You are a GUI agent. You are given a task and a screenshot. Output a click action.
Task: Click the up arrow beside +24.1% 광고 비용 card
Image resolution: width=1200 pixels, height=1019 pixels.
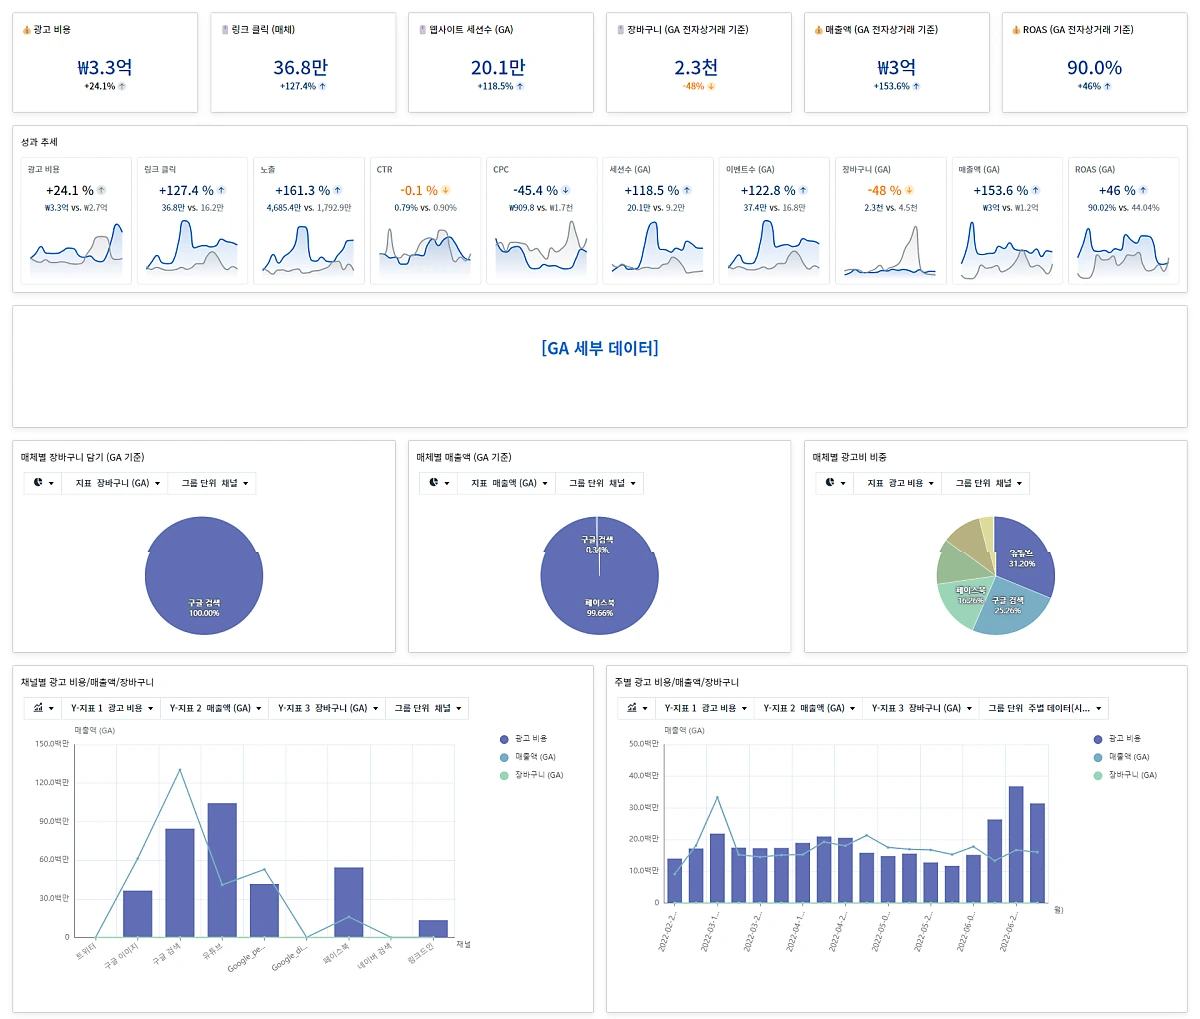(x=122, y=87)
